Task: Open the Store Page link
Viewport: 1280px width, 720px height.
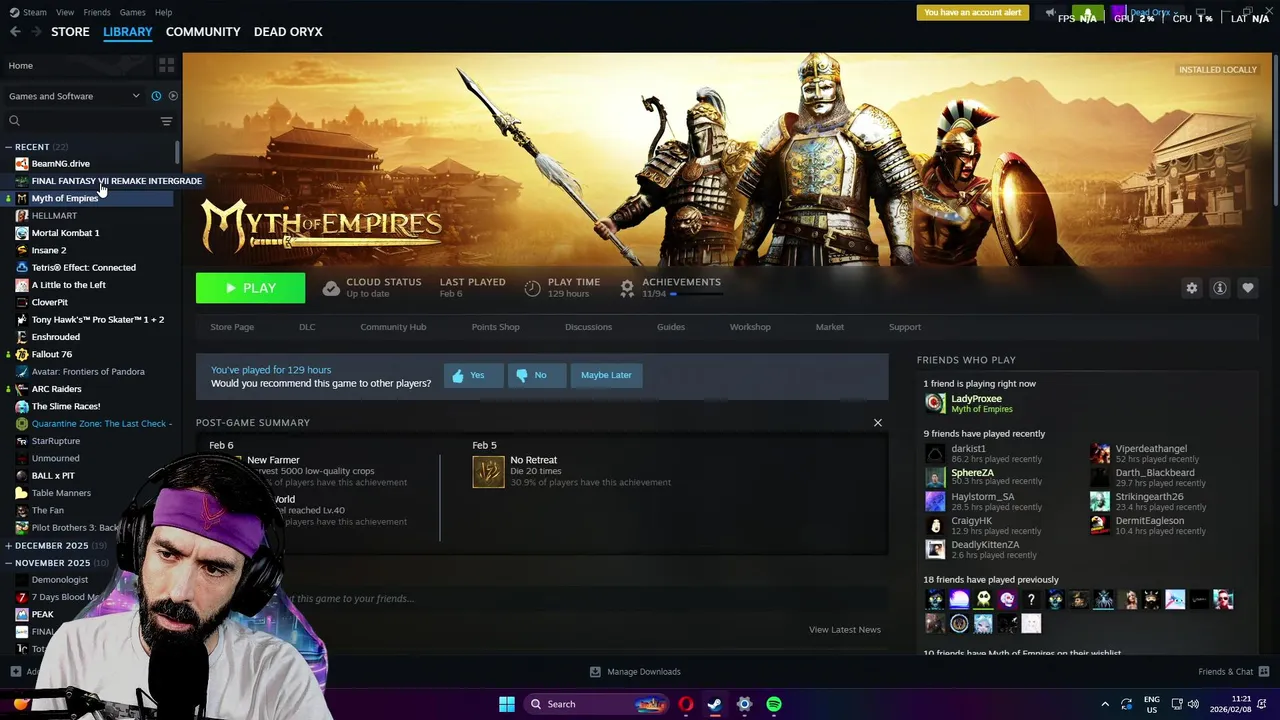Action: coord(232,327)
